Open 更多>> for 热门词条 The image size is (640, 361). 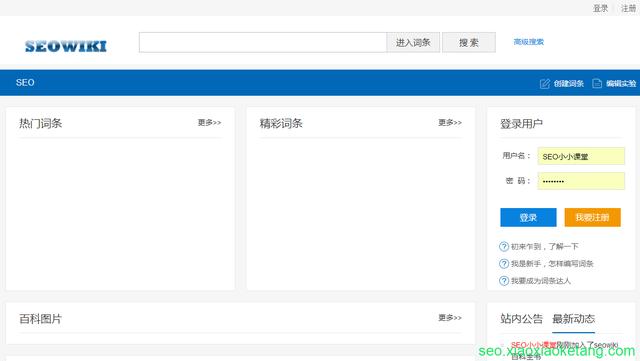tap(209, 123)
